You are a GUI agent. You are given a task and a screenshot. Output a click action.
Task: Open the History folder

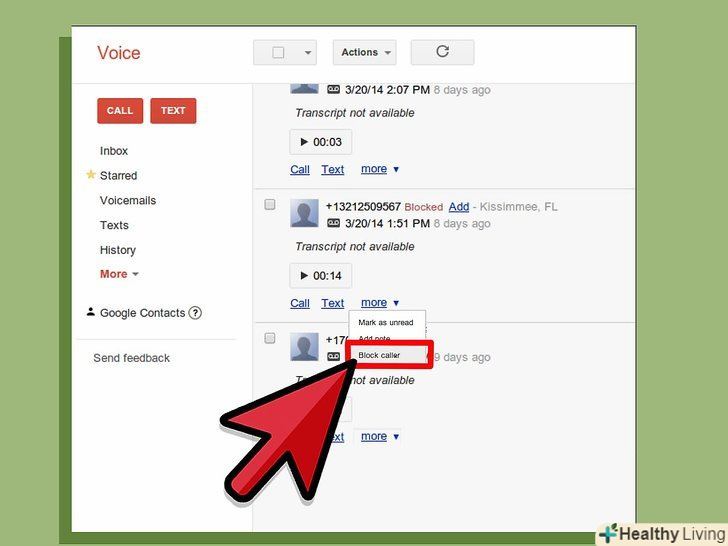coord(117,250)
